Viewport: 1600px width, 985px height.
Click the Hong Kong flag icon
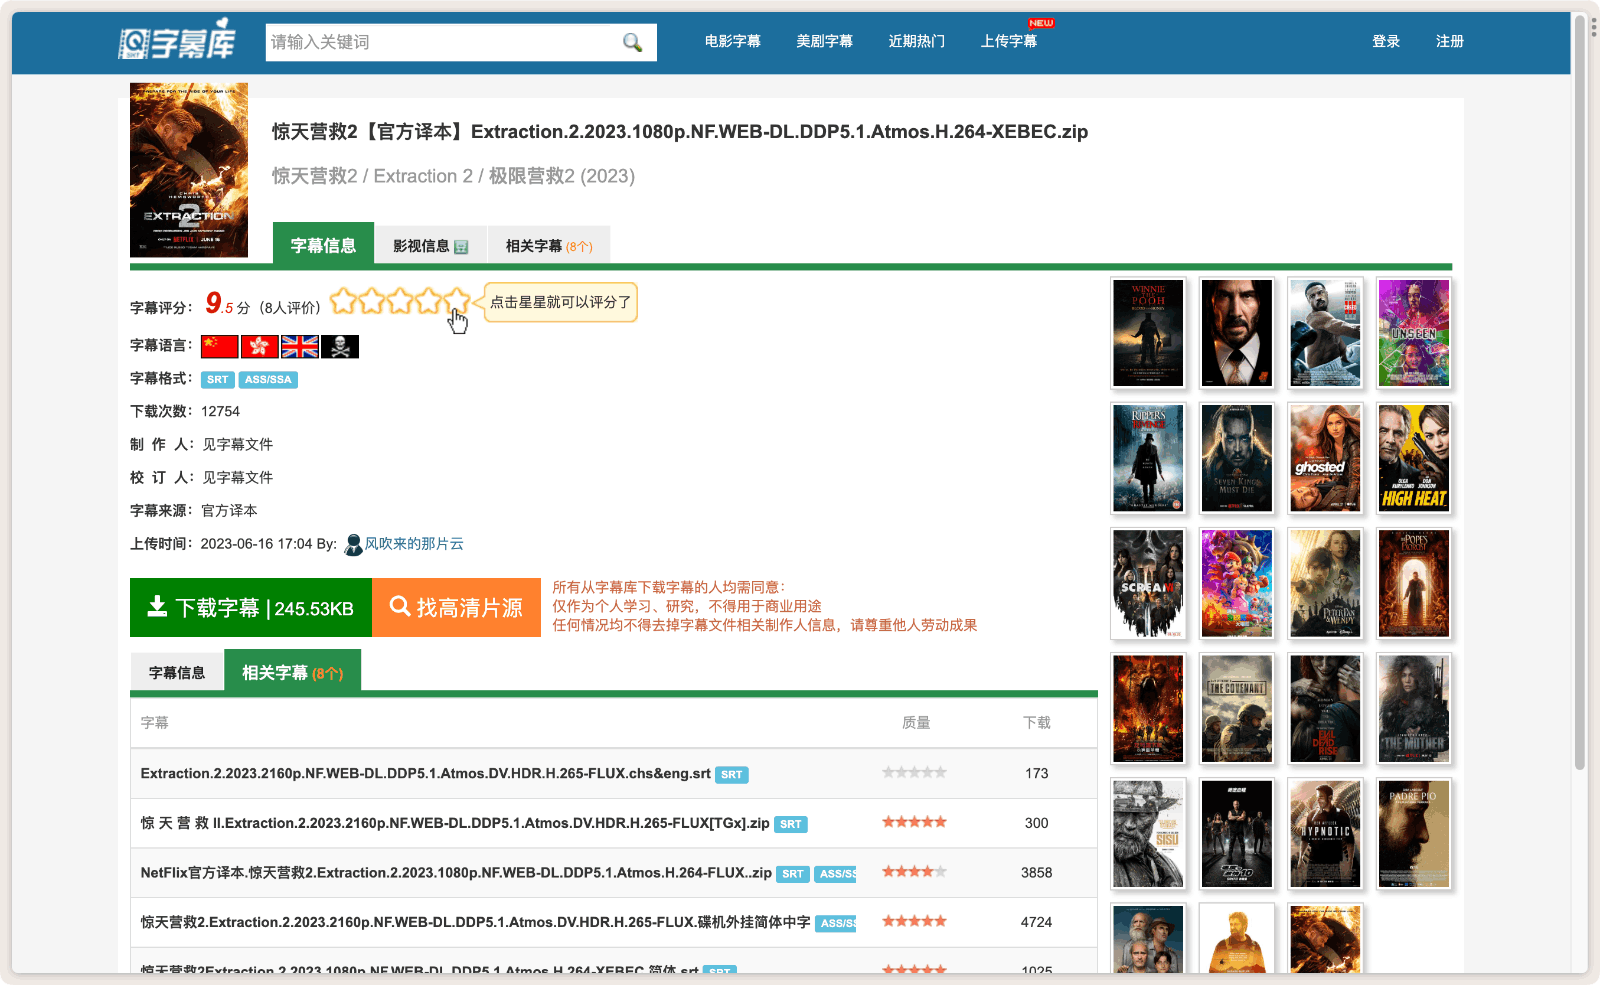(260, 346)
